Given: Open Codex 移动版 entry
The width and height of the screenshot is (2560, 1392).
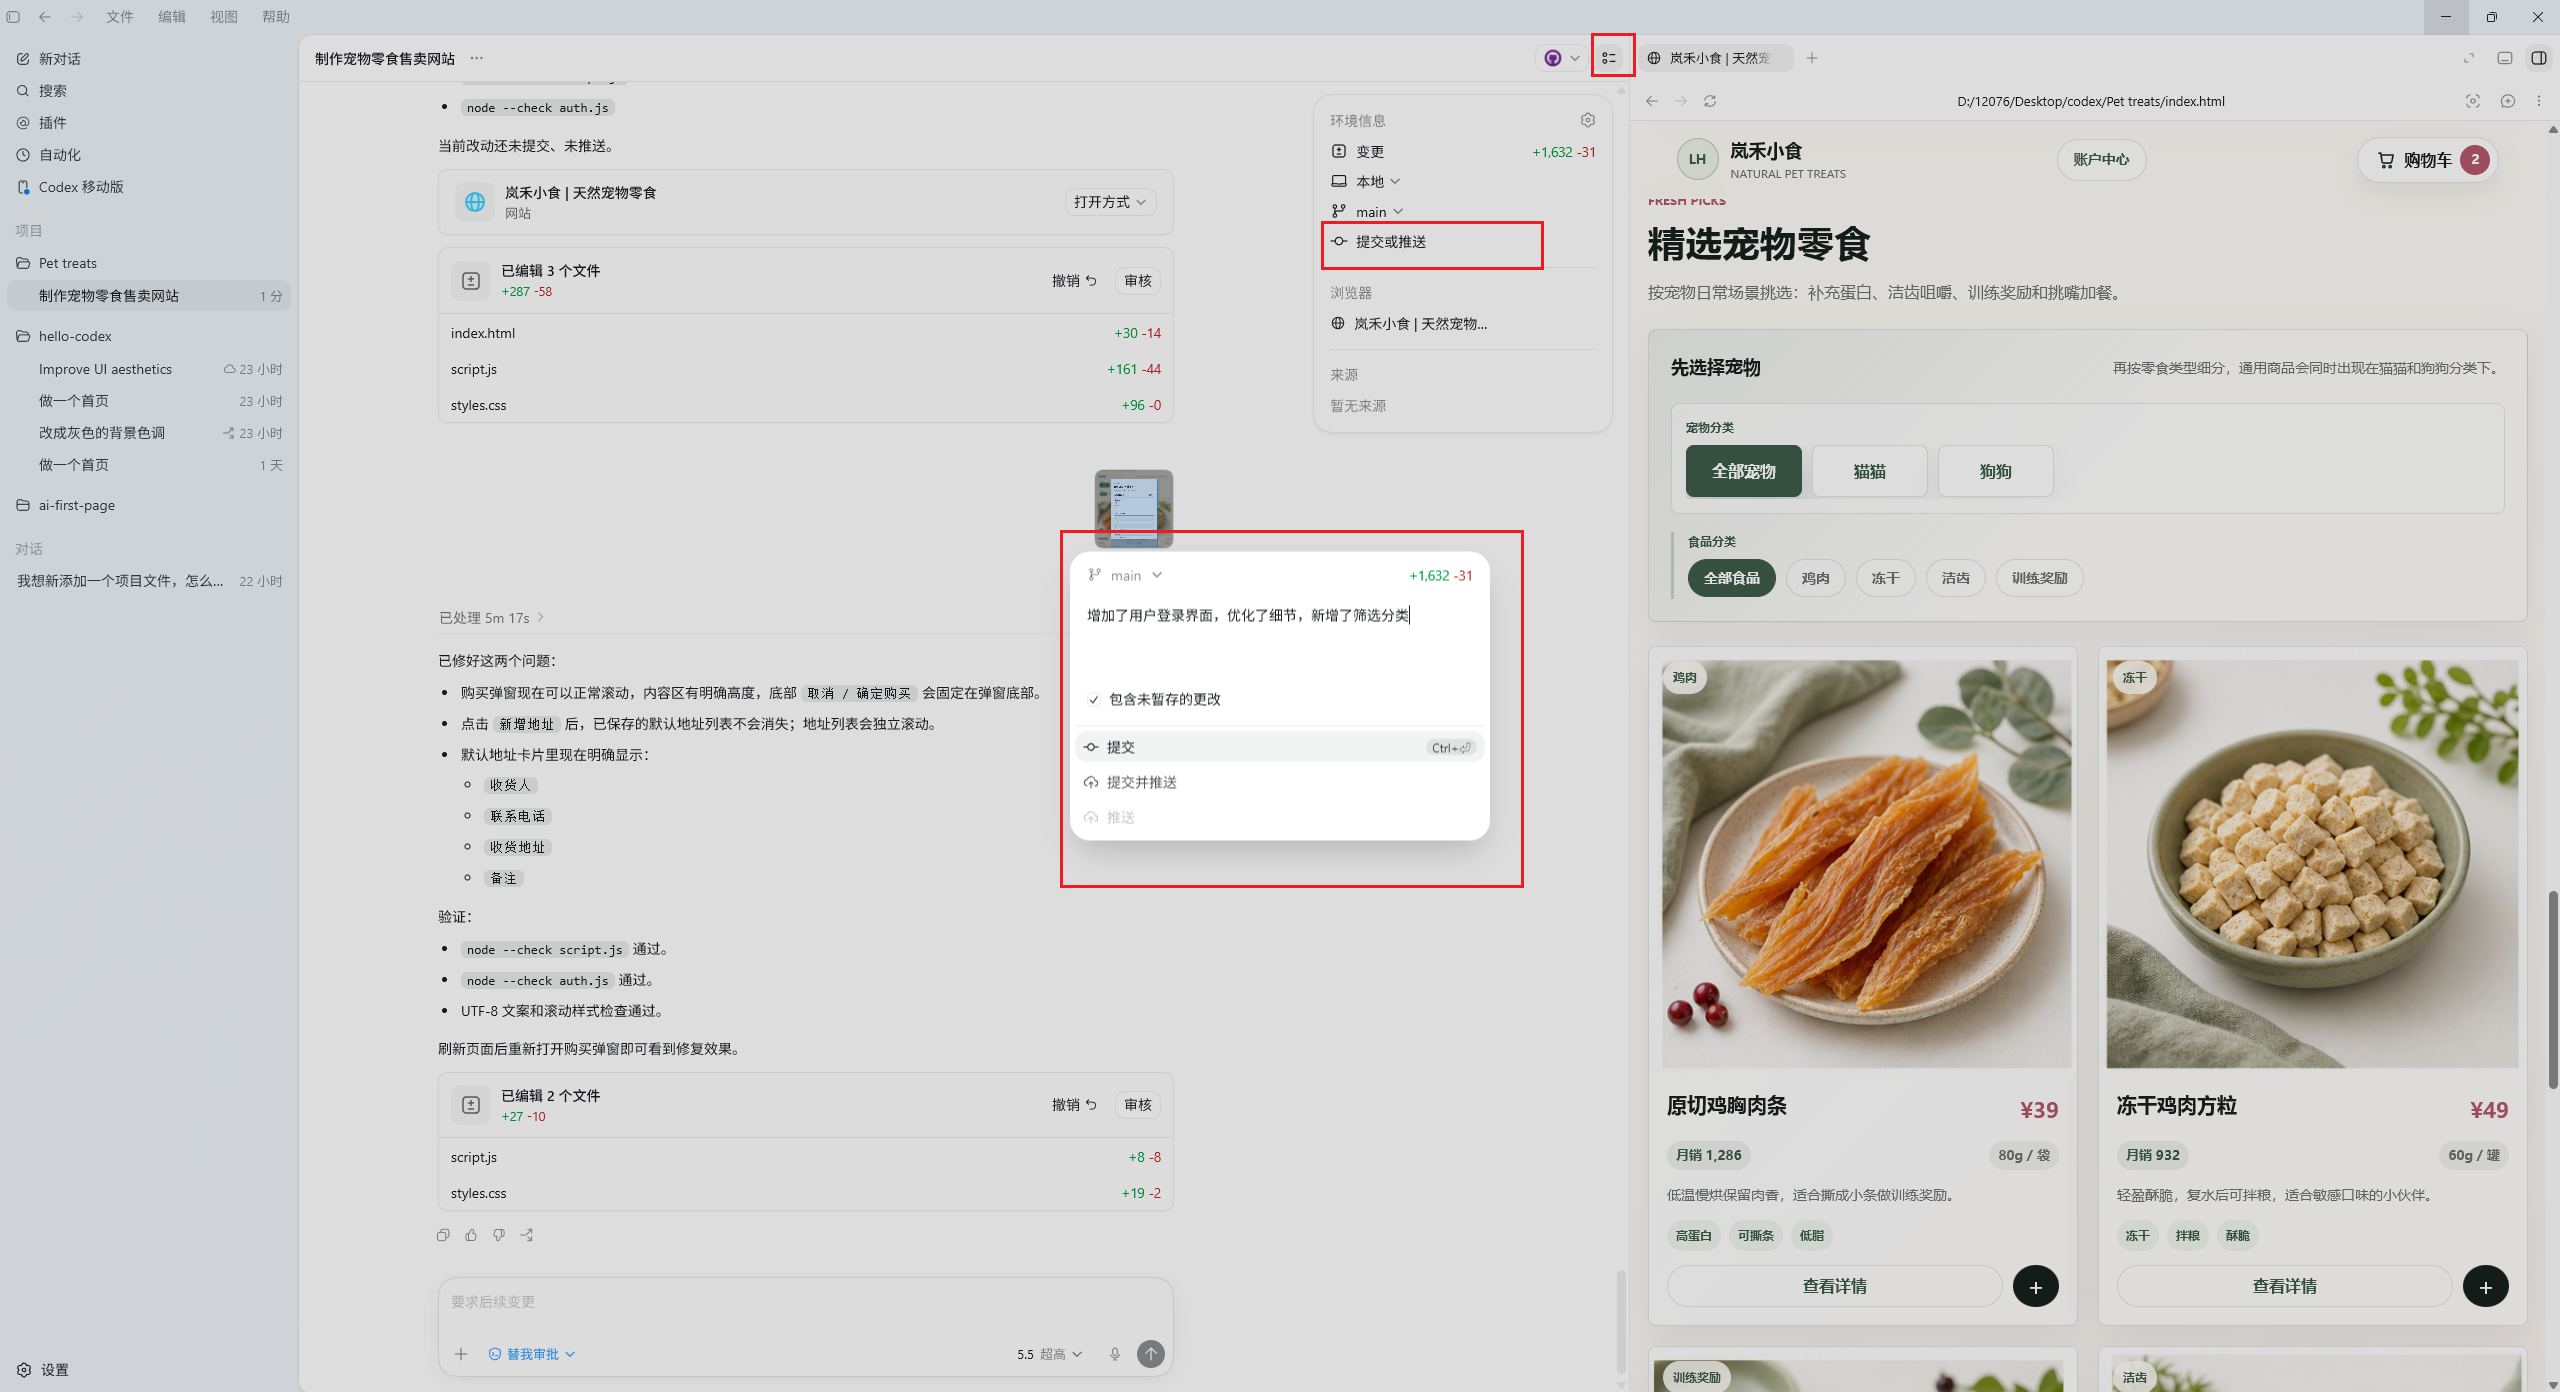Looking at the screenshot, I should click(x=70, y=187).
